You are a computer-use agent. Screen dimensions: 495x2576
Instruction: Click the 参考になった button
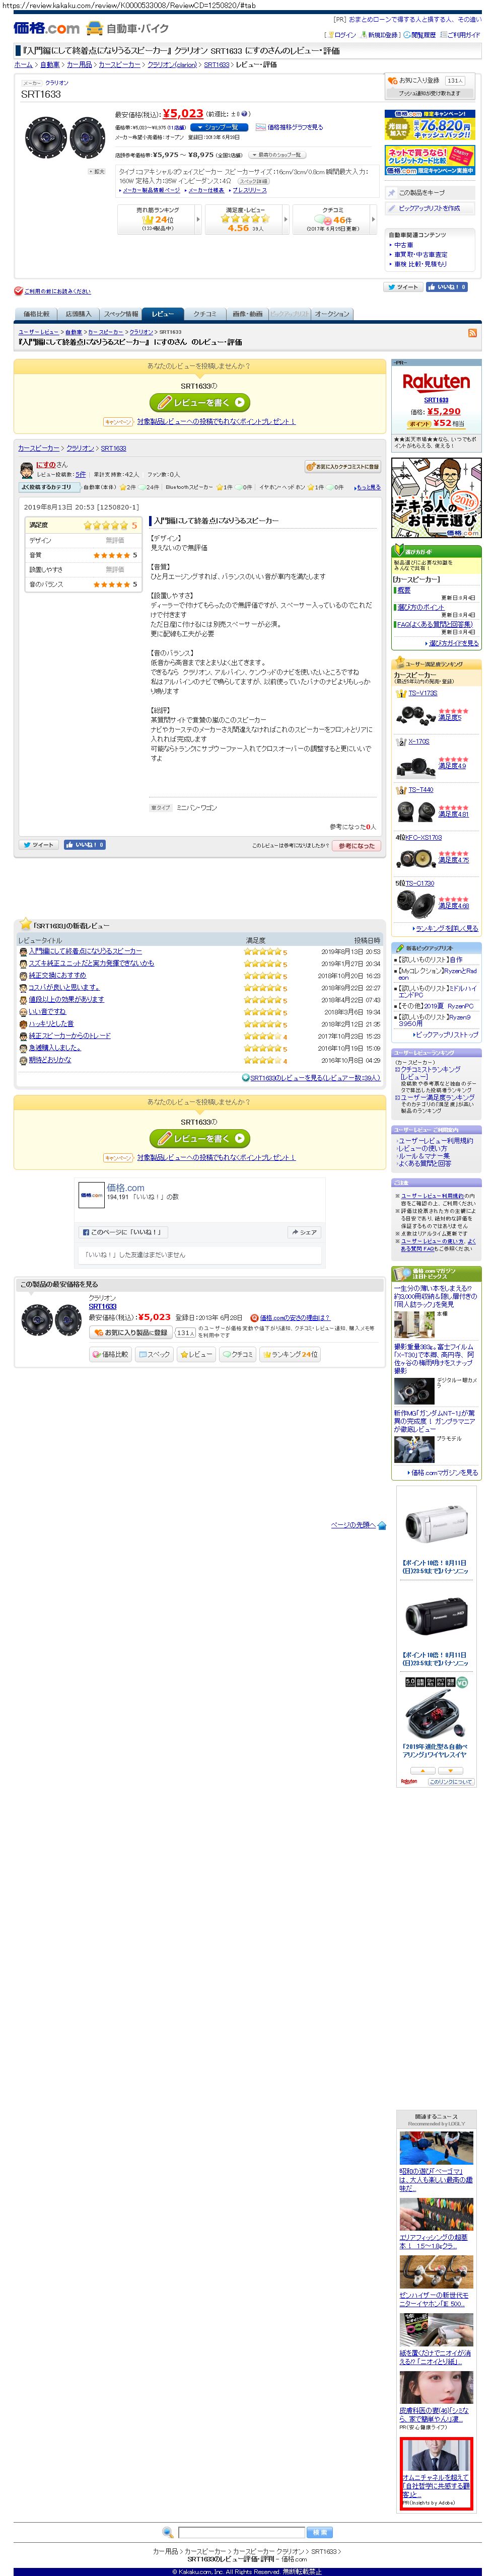(356, 846)
